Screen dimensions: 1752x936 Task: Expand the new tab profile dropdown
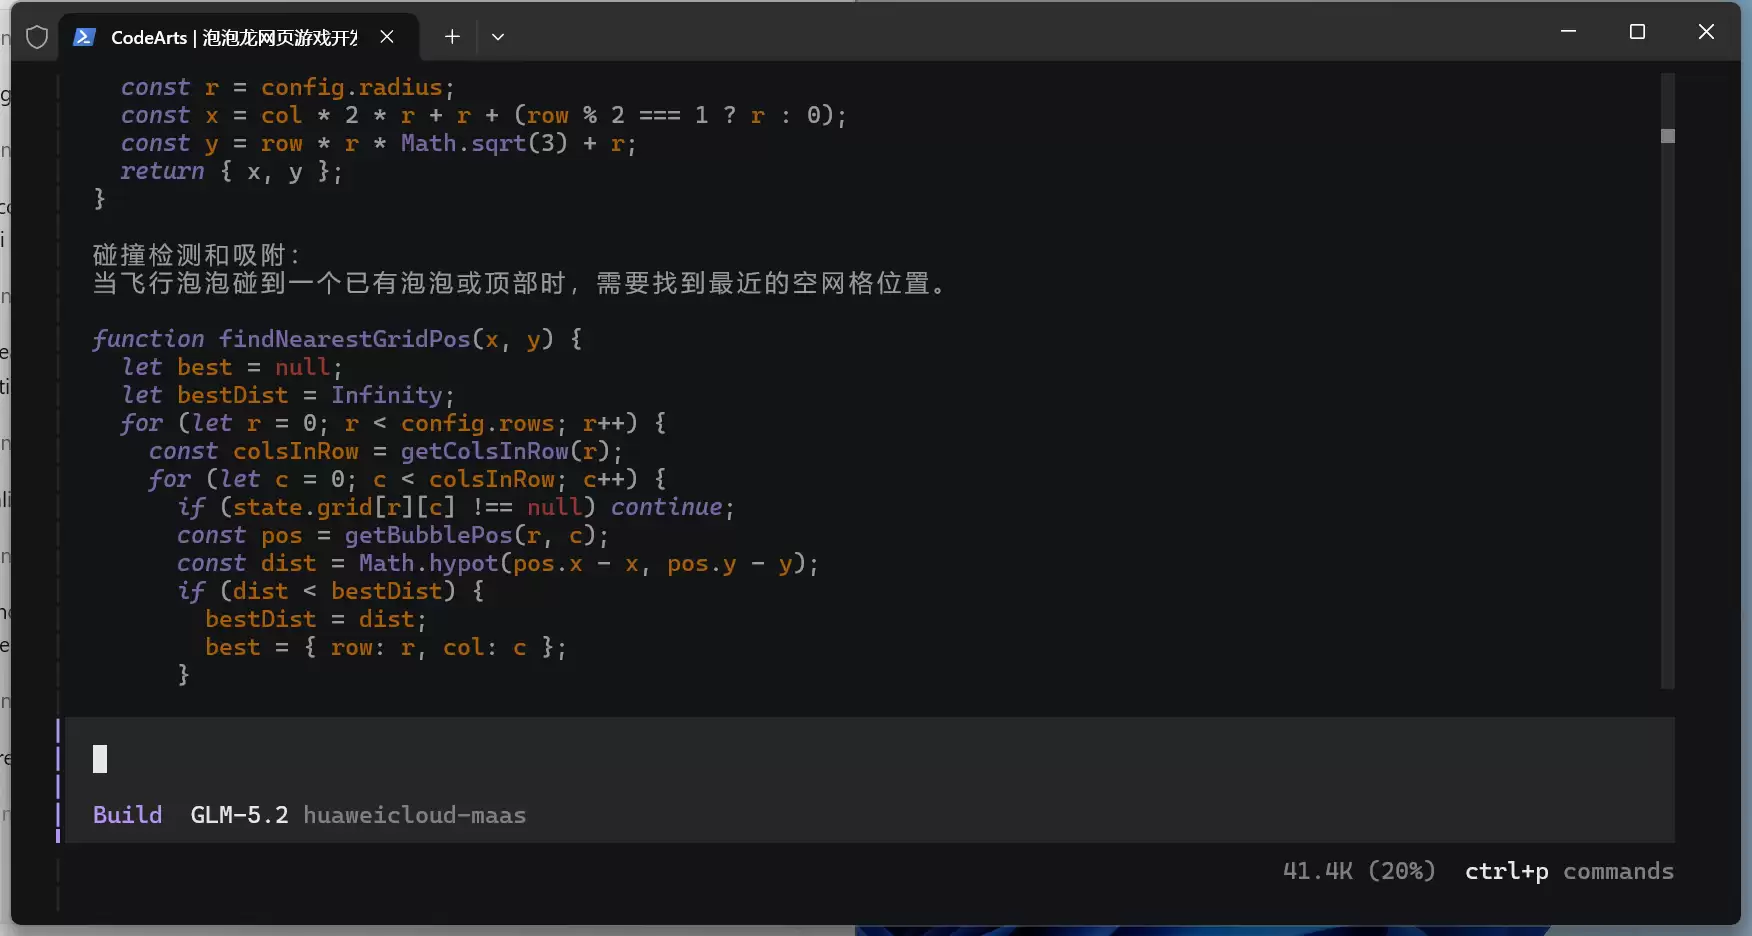click(497, 37)
